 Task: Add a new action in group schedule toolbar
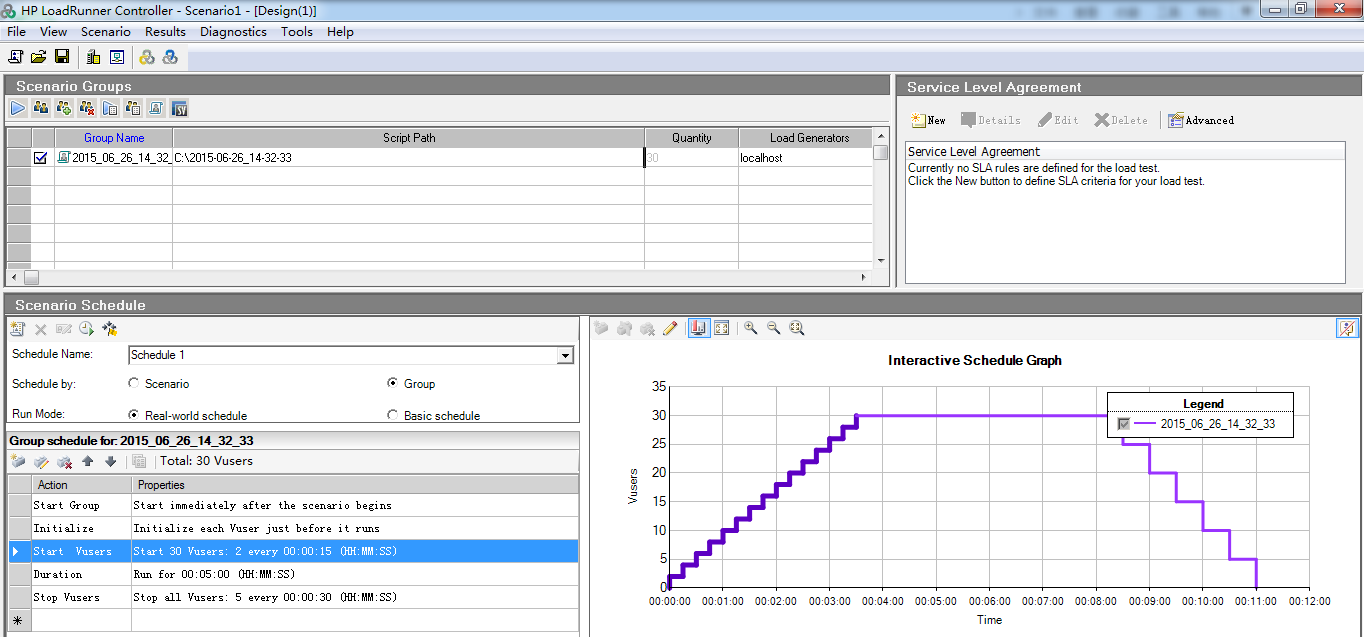click(18, 461)
